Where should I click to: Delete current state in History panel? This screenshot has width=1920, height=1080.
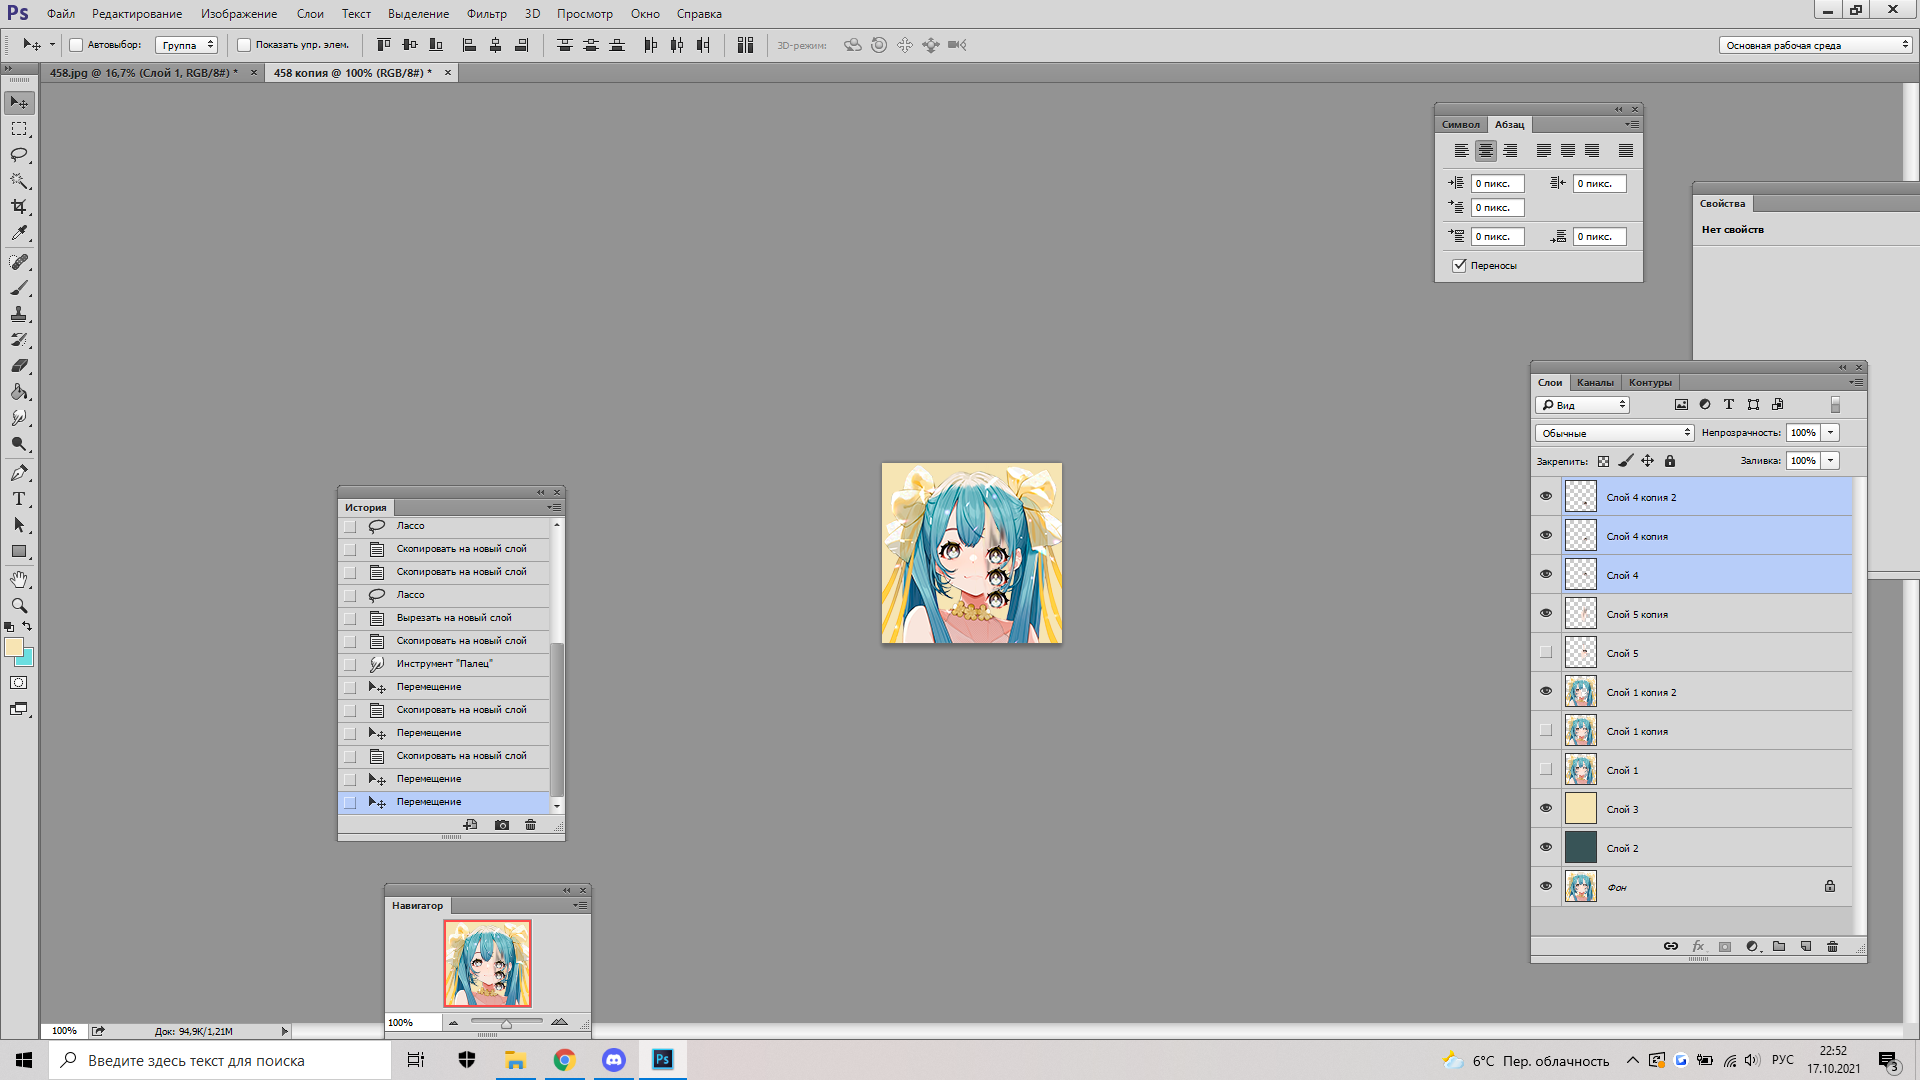531,825
